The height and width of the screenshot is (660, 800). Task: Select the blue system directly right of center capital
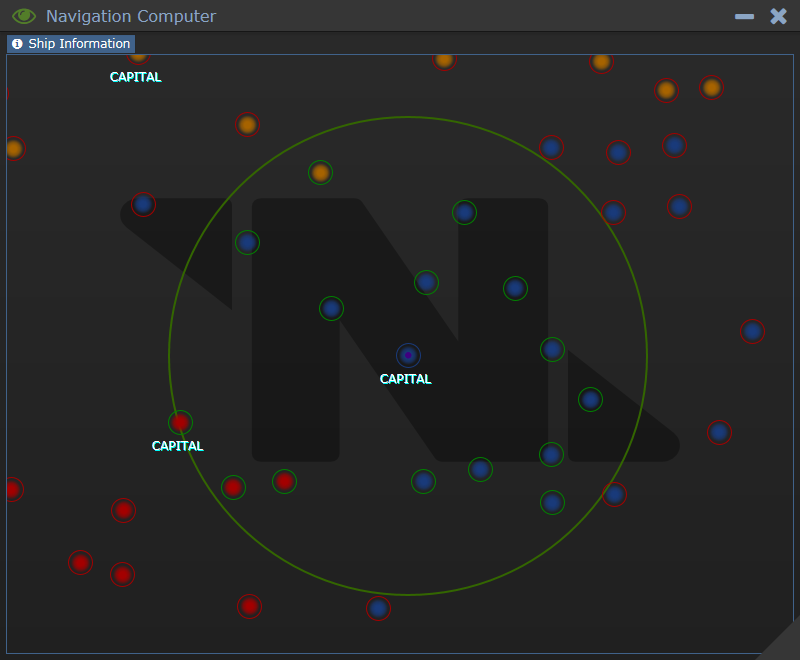553,350
